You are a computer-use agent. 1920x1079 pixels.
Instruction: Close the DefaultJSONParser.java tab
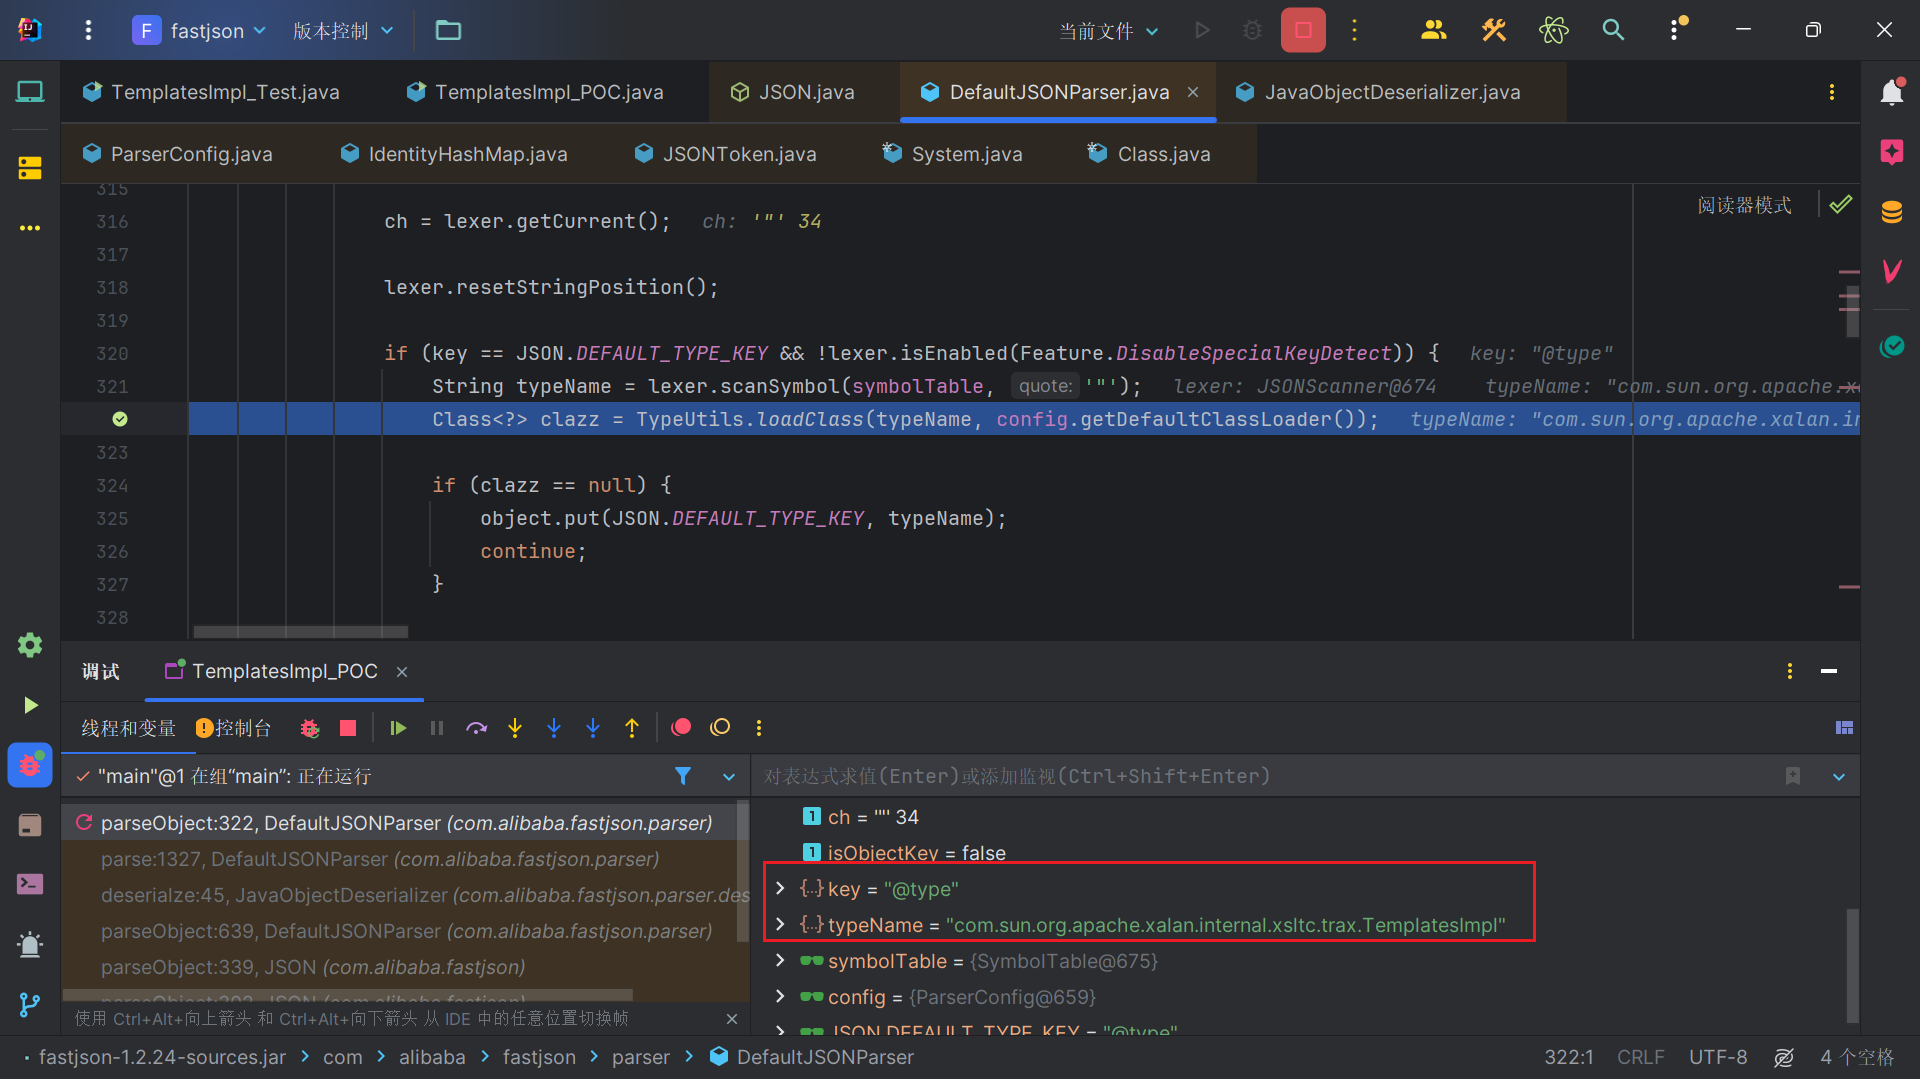[1193, 92]
